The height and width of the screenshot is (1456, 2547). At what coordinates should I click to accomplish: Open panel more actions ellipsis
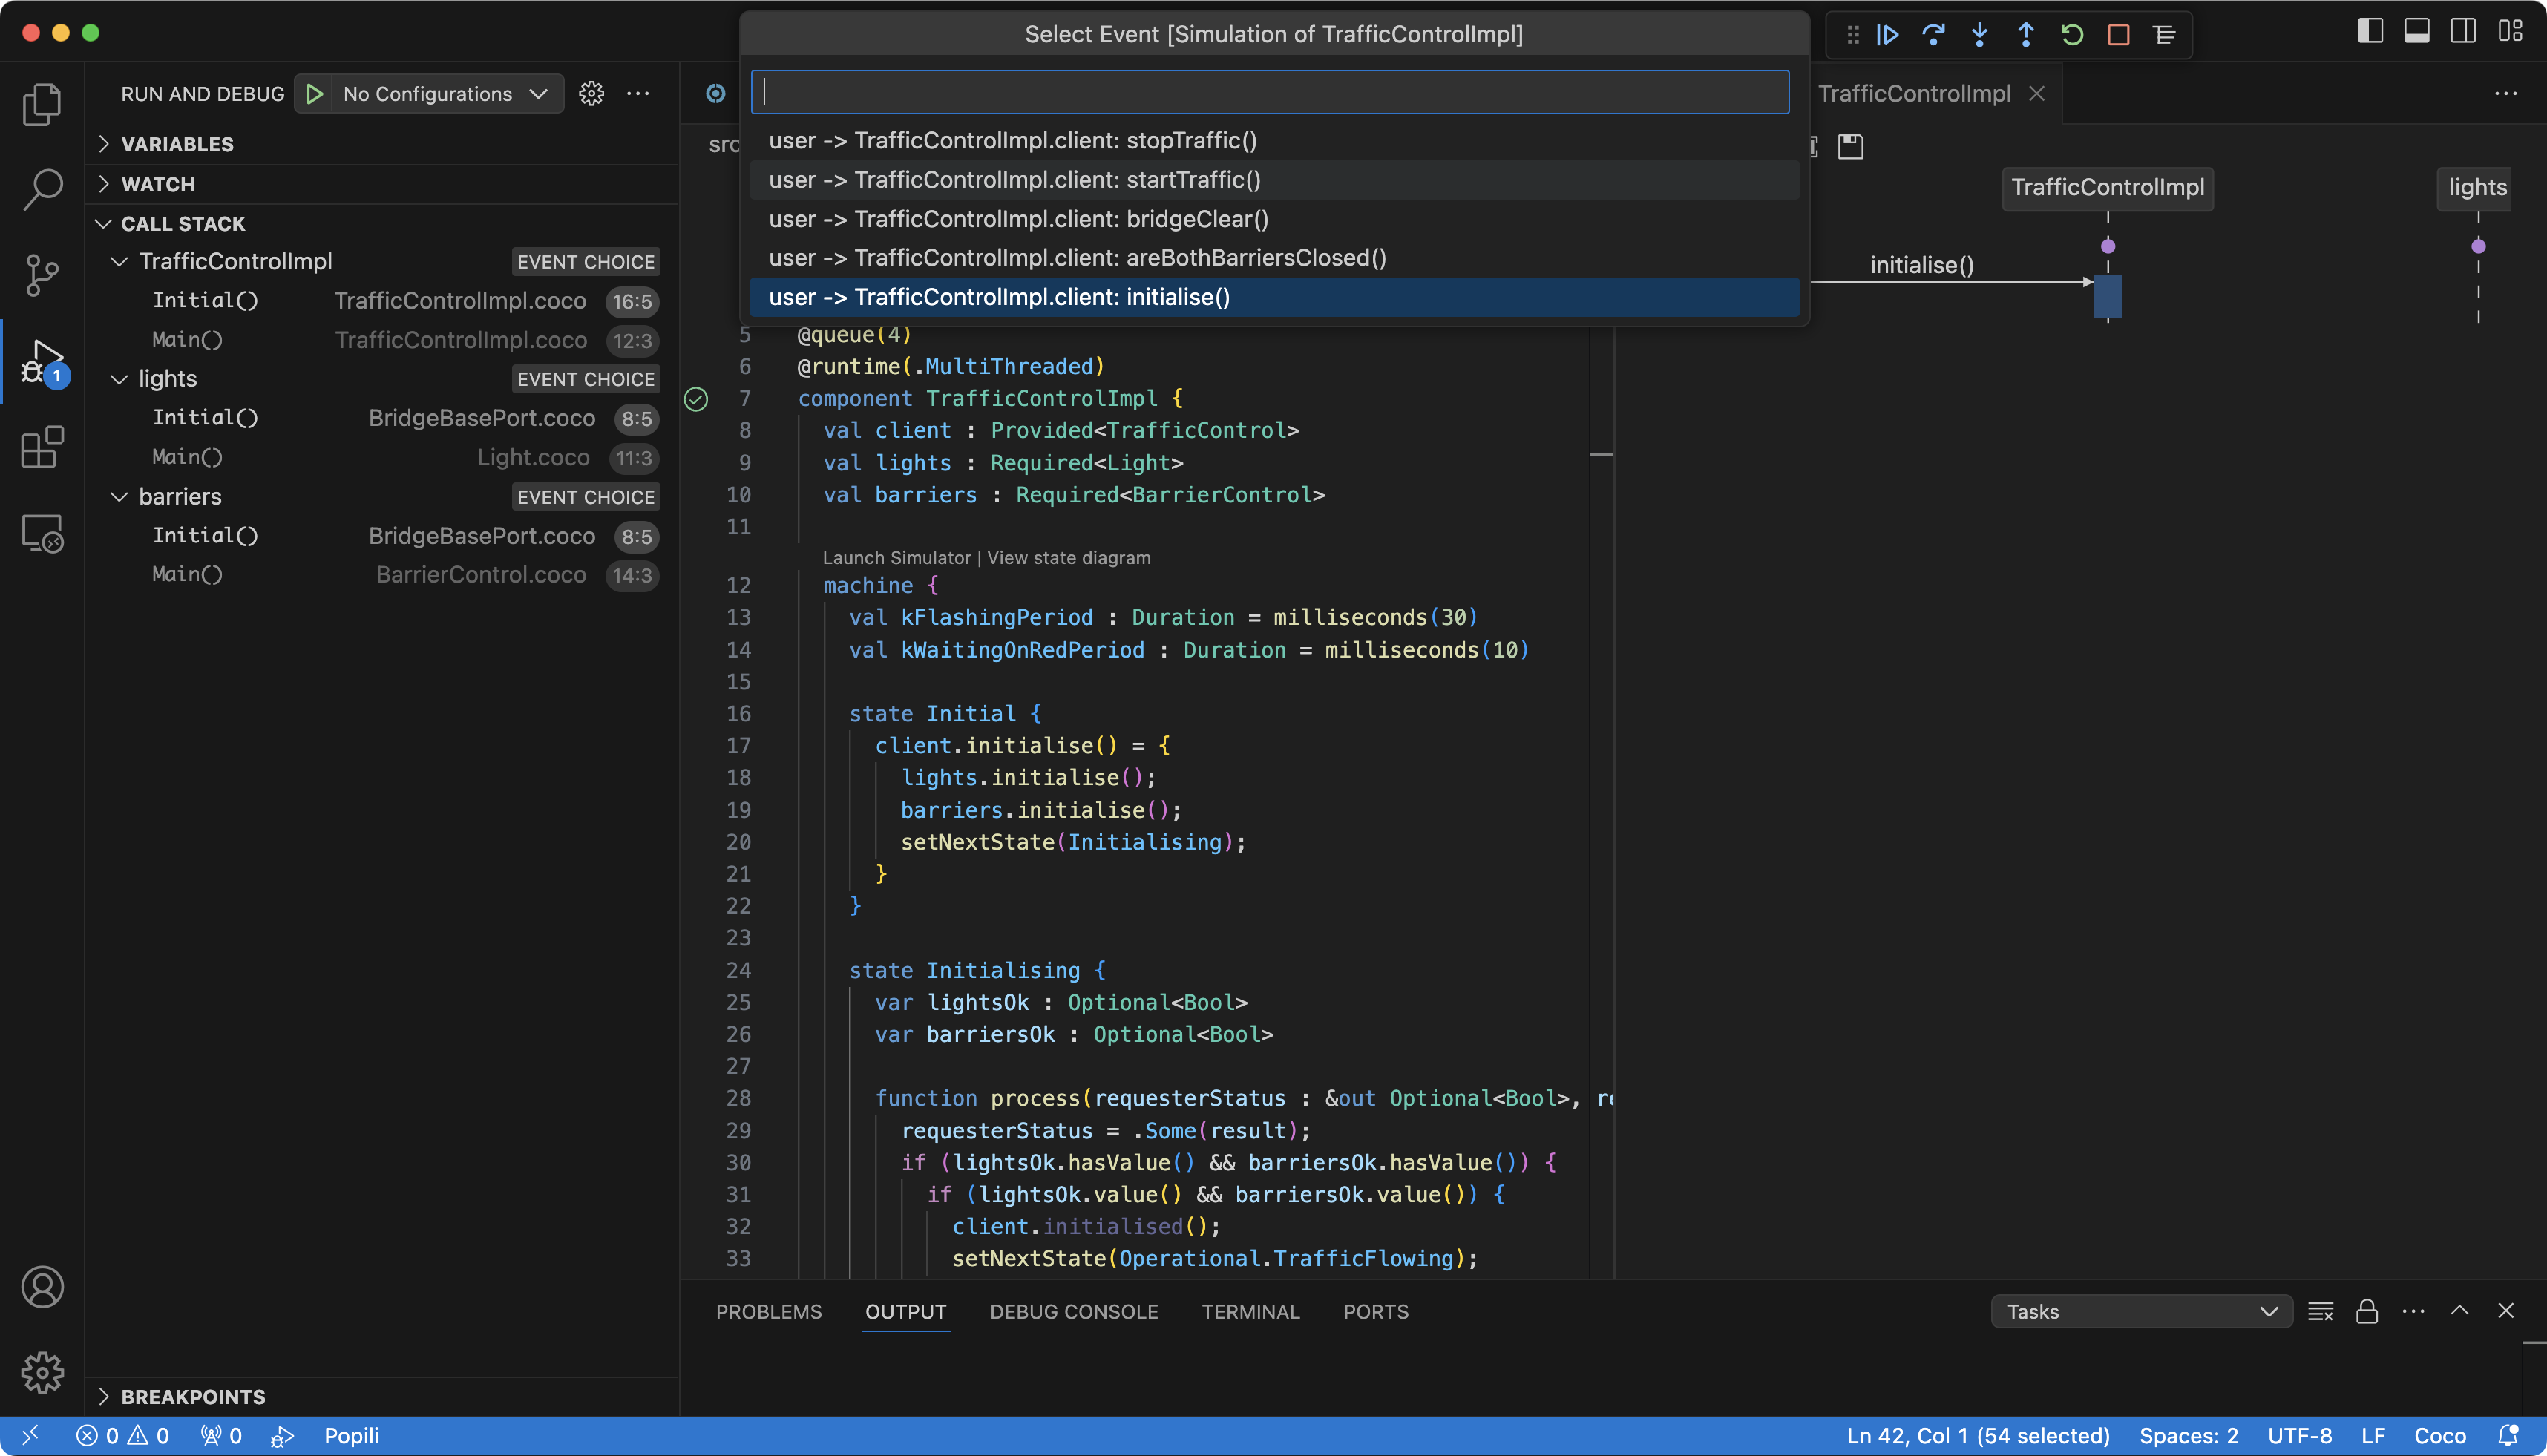2413,1311
